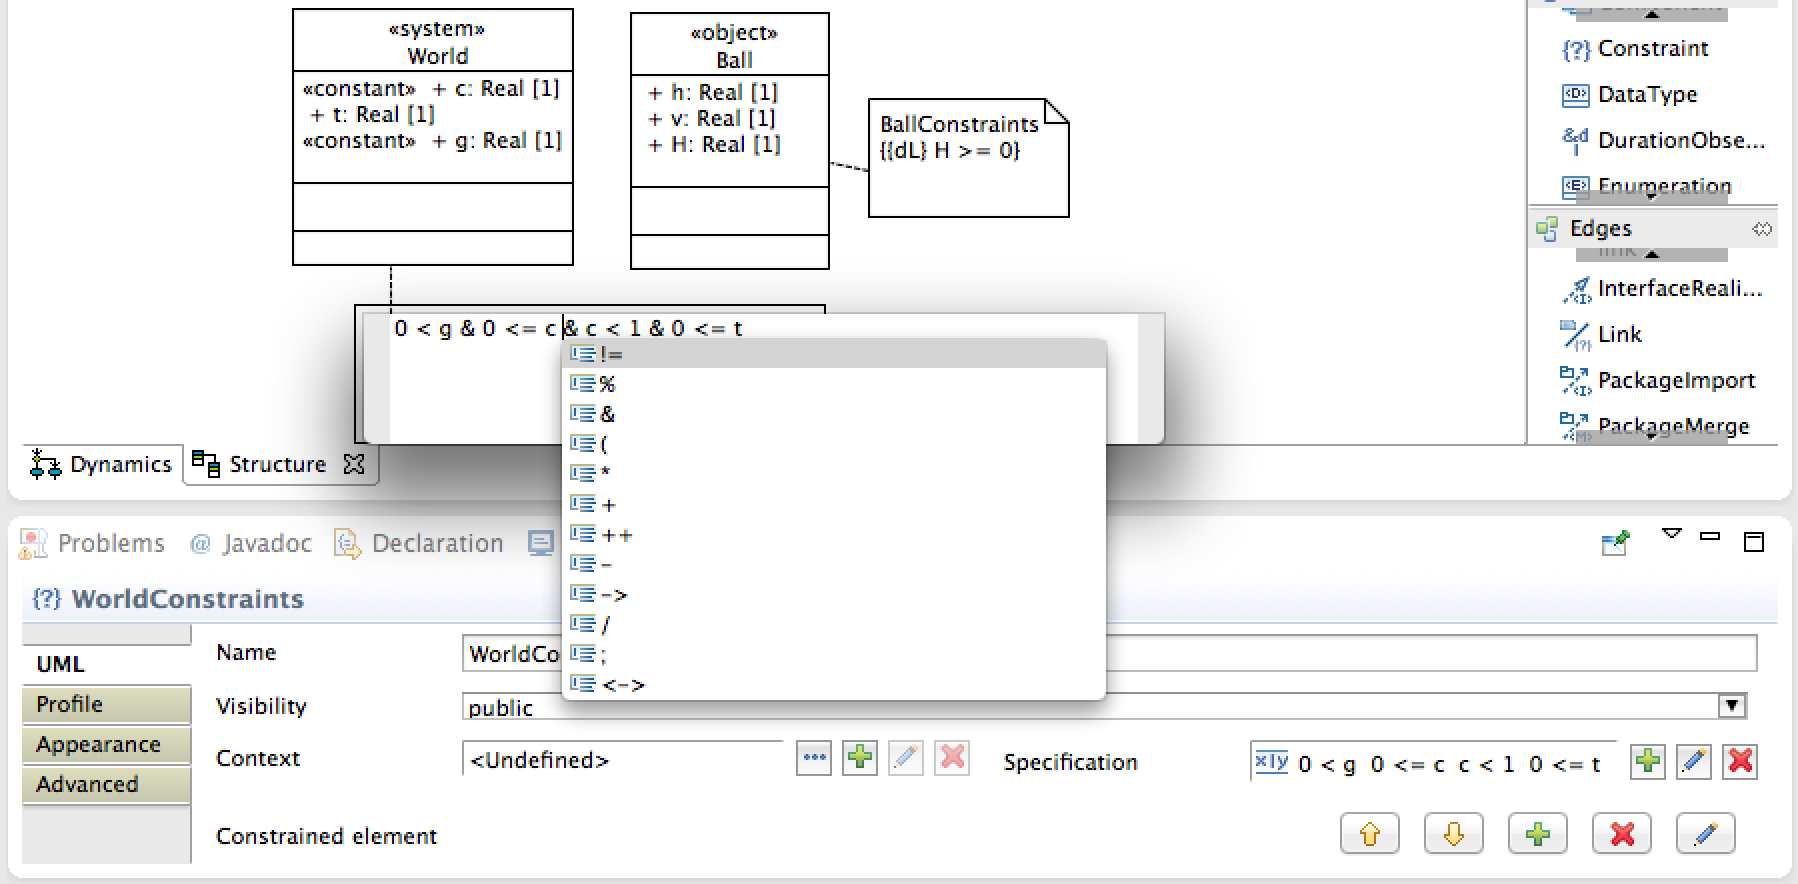1798x884 pixels.
Task: Choose the PackageImport edge tool
Action: point(1675,381)
